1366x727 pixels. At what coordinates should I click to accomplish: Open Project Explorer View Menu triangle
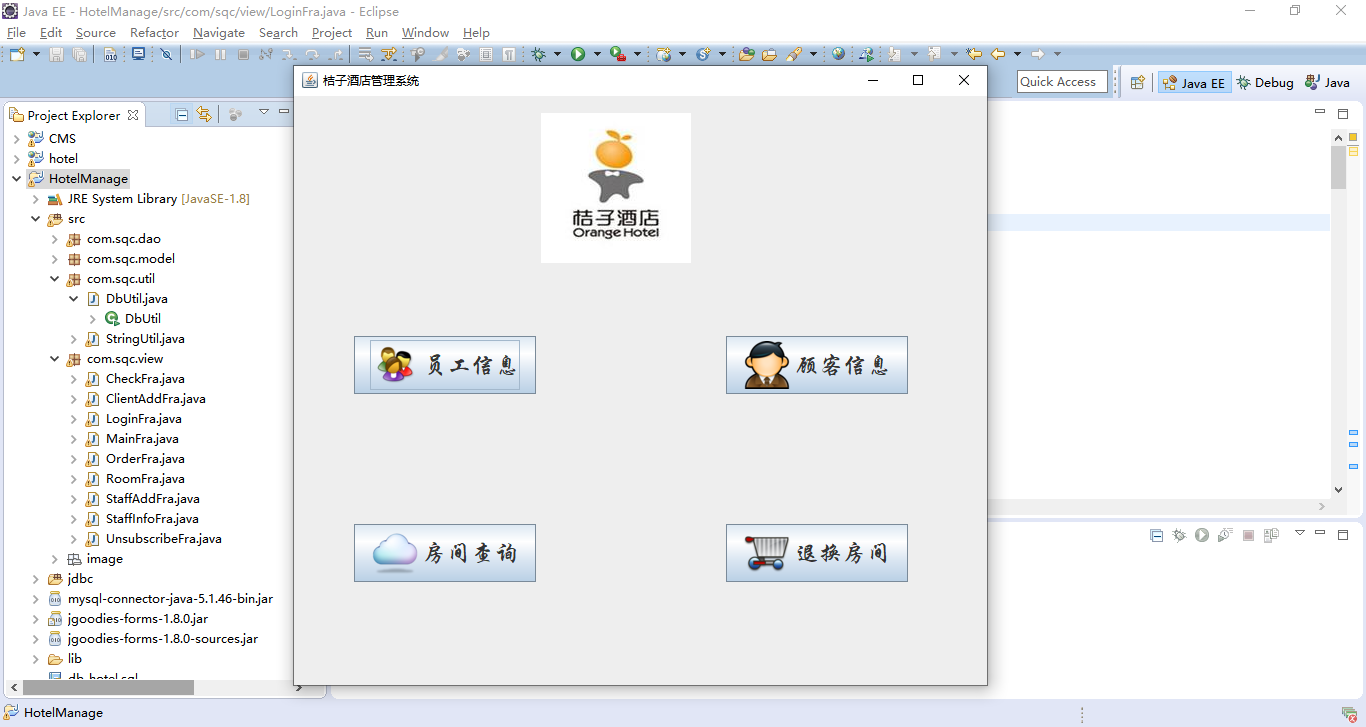point(263,113)
